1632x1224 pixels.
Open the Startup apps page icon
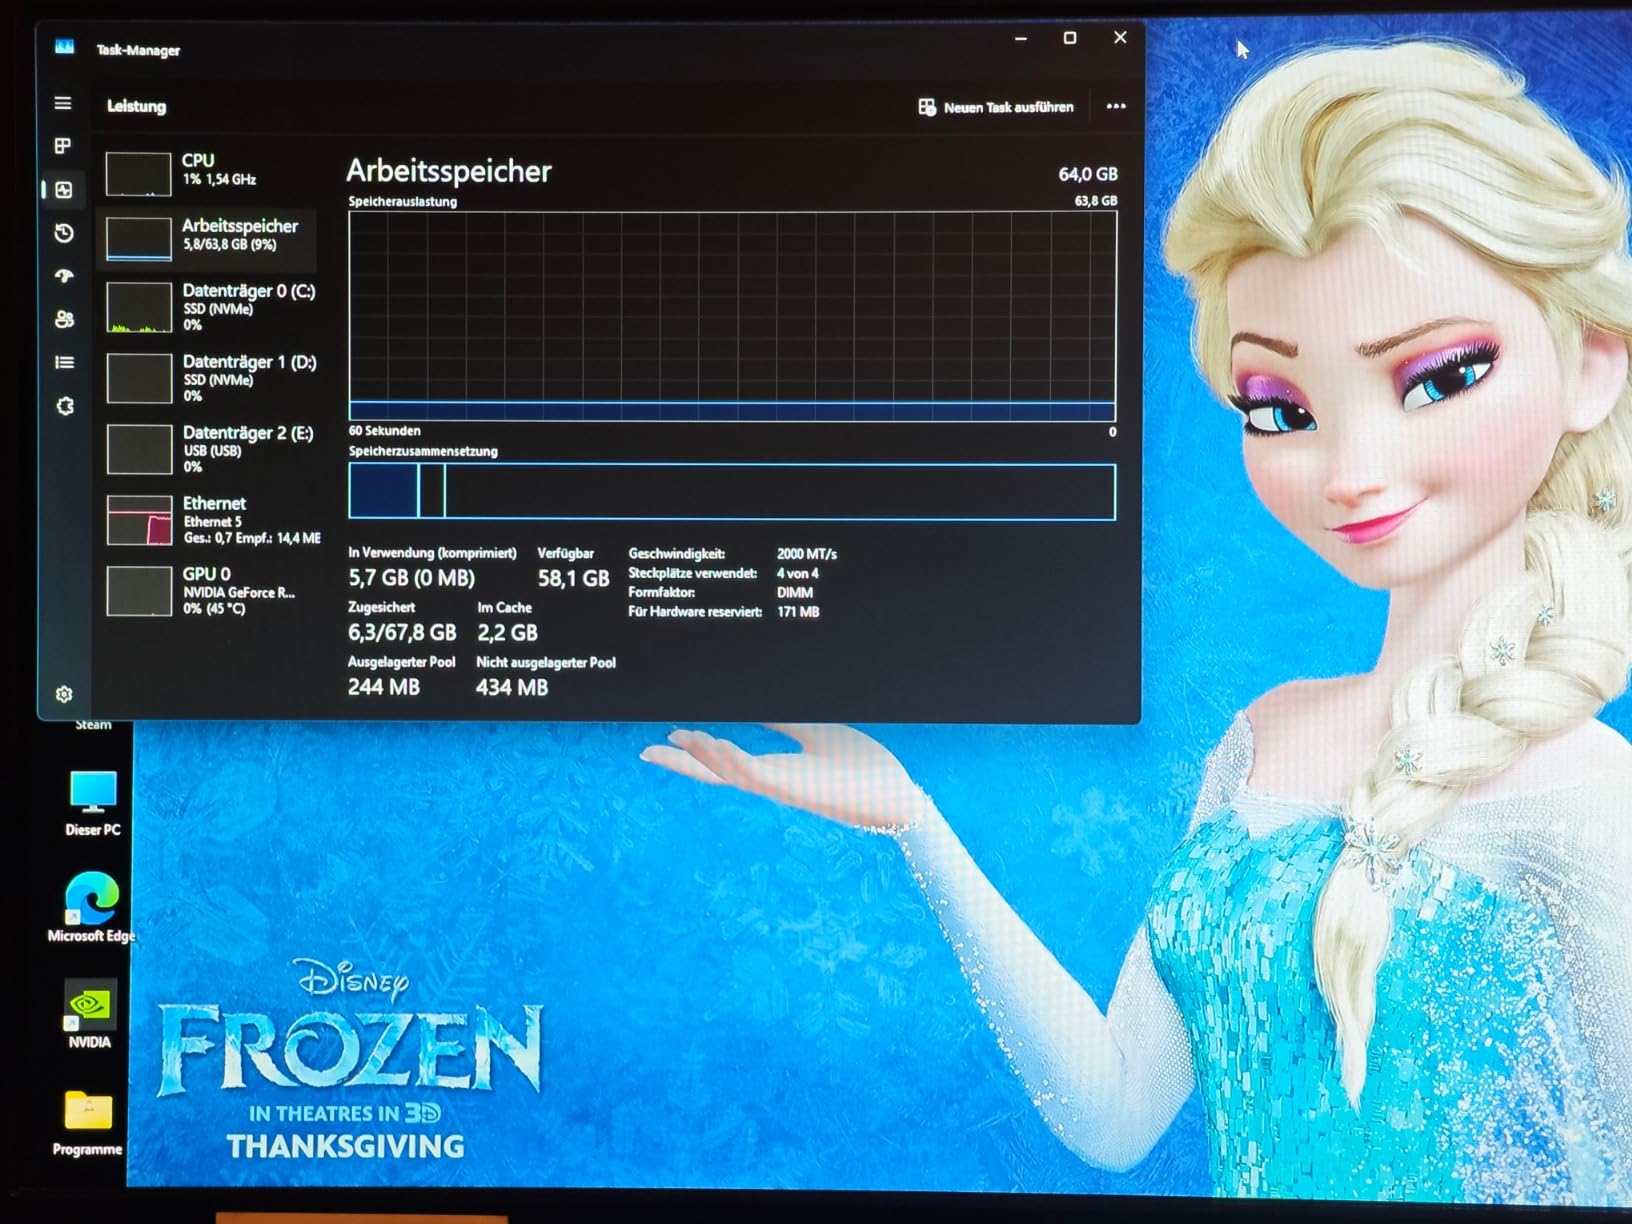pyautogui.click(x=64, y=276)
